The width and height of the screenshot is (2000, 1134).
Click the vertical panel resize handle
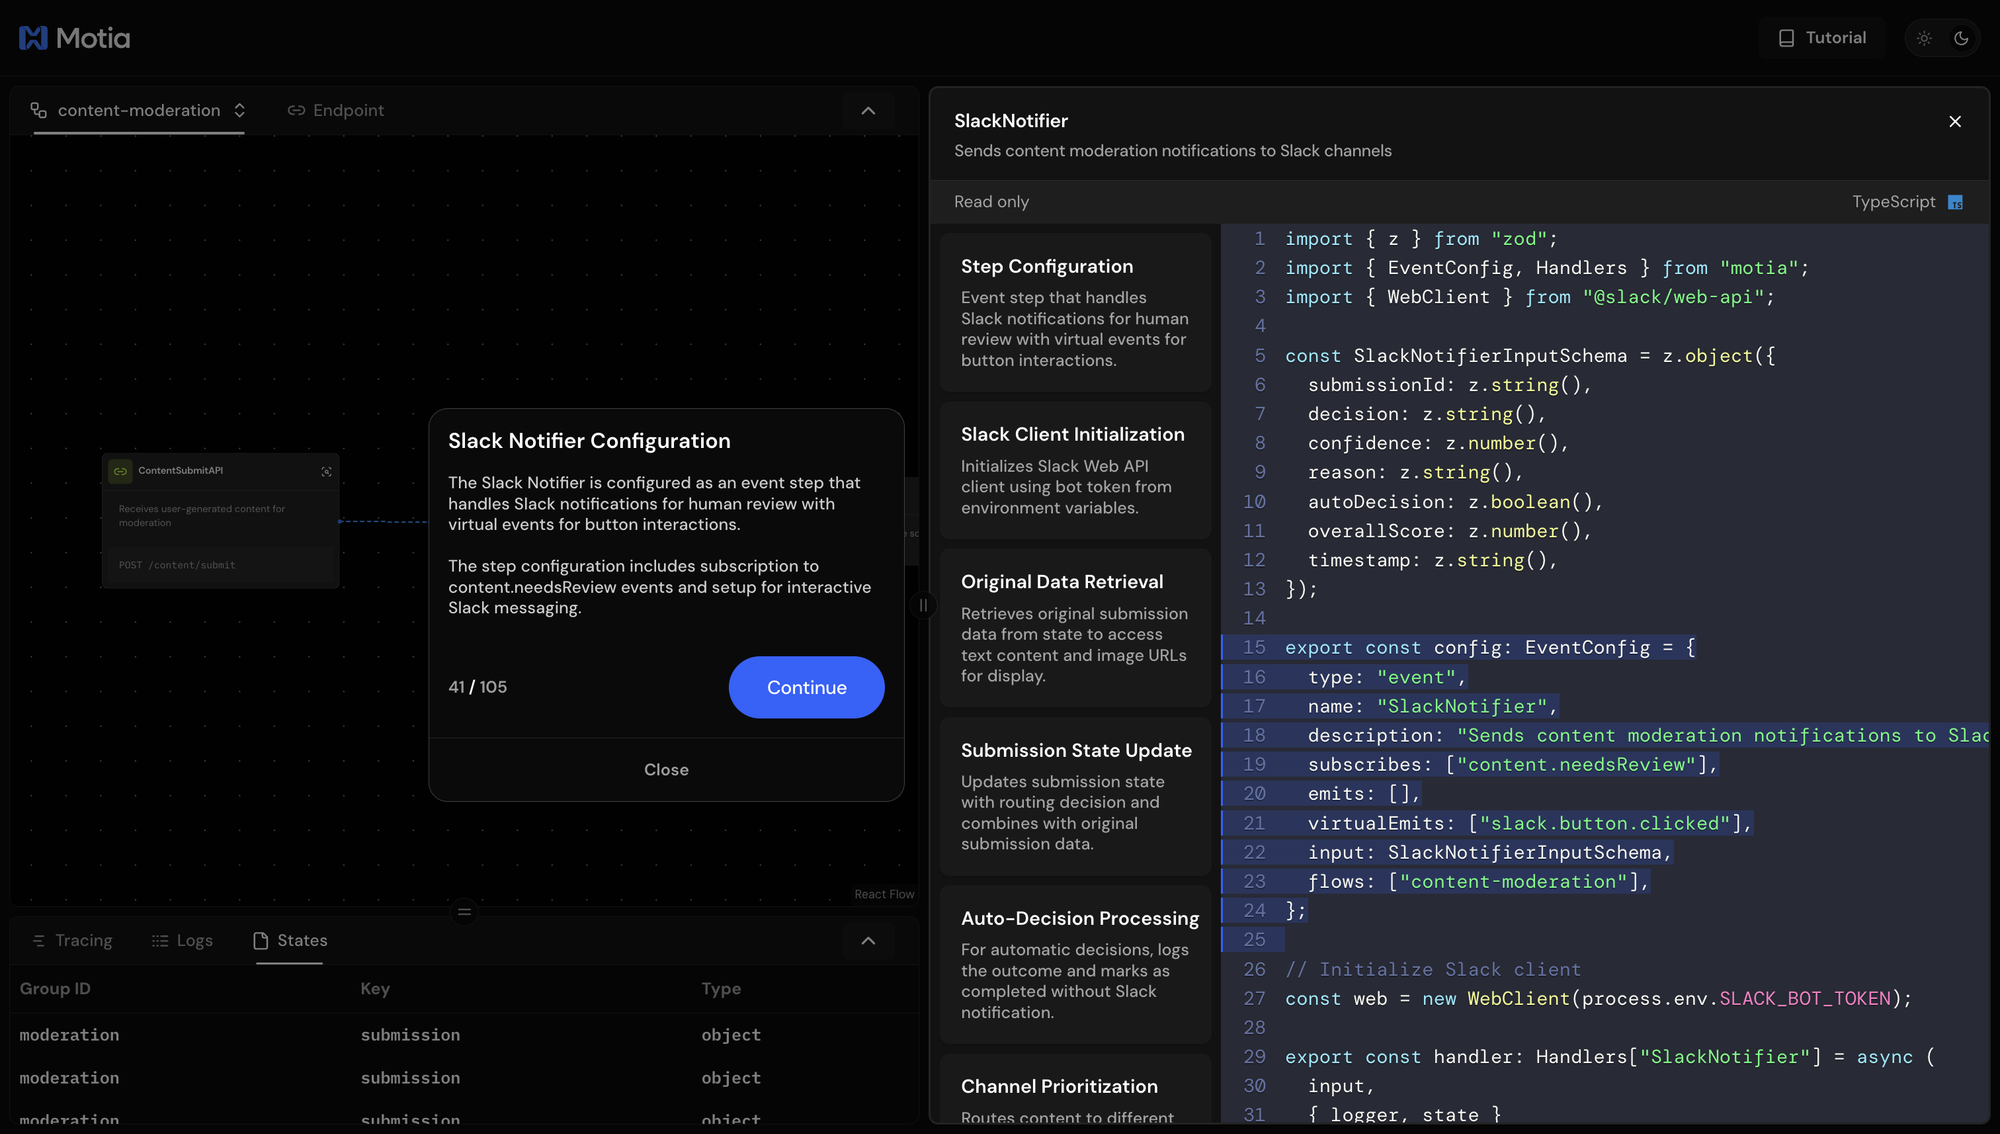click(923, 605)
